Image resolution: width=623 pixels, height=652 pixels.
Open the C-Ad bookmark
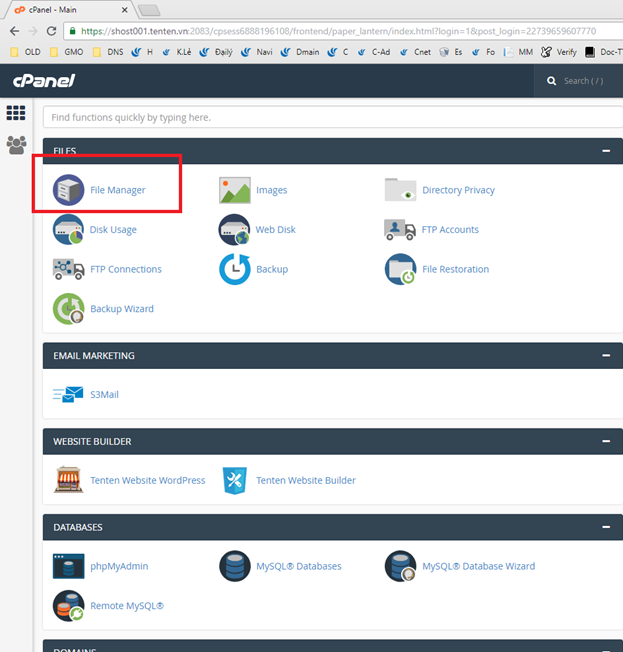(x=374, y=52)
